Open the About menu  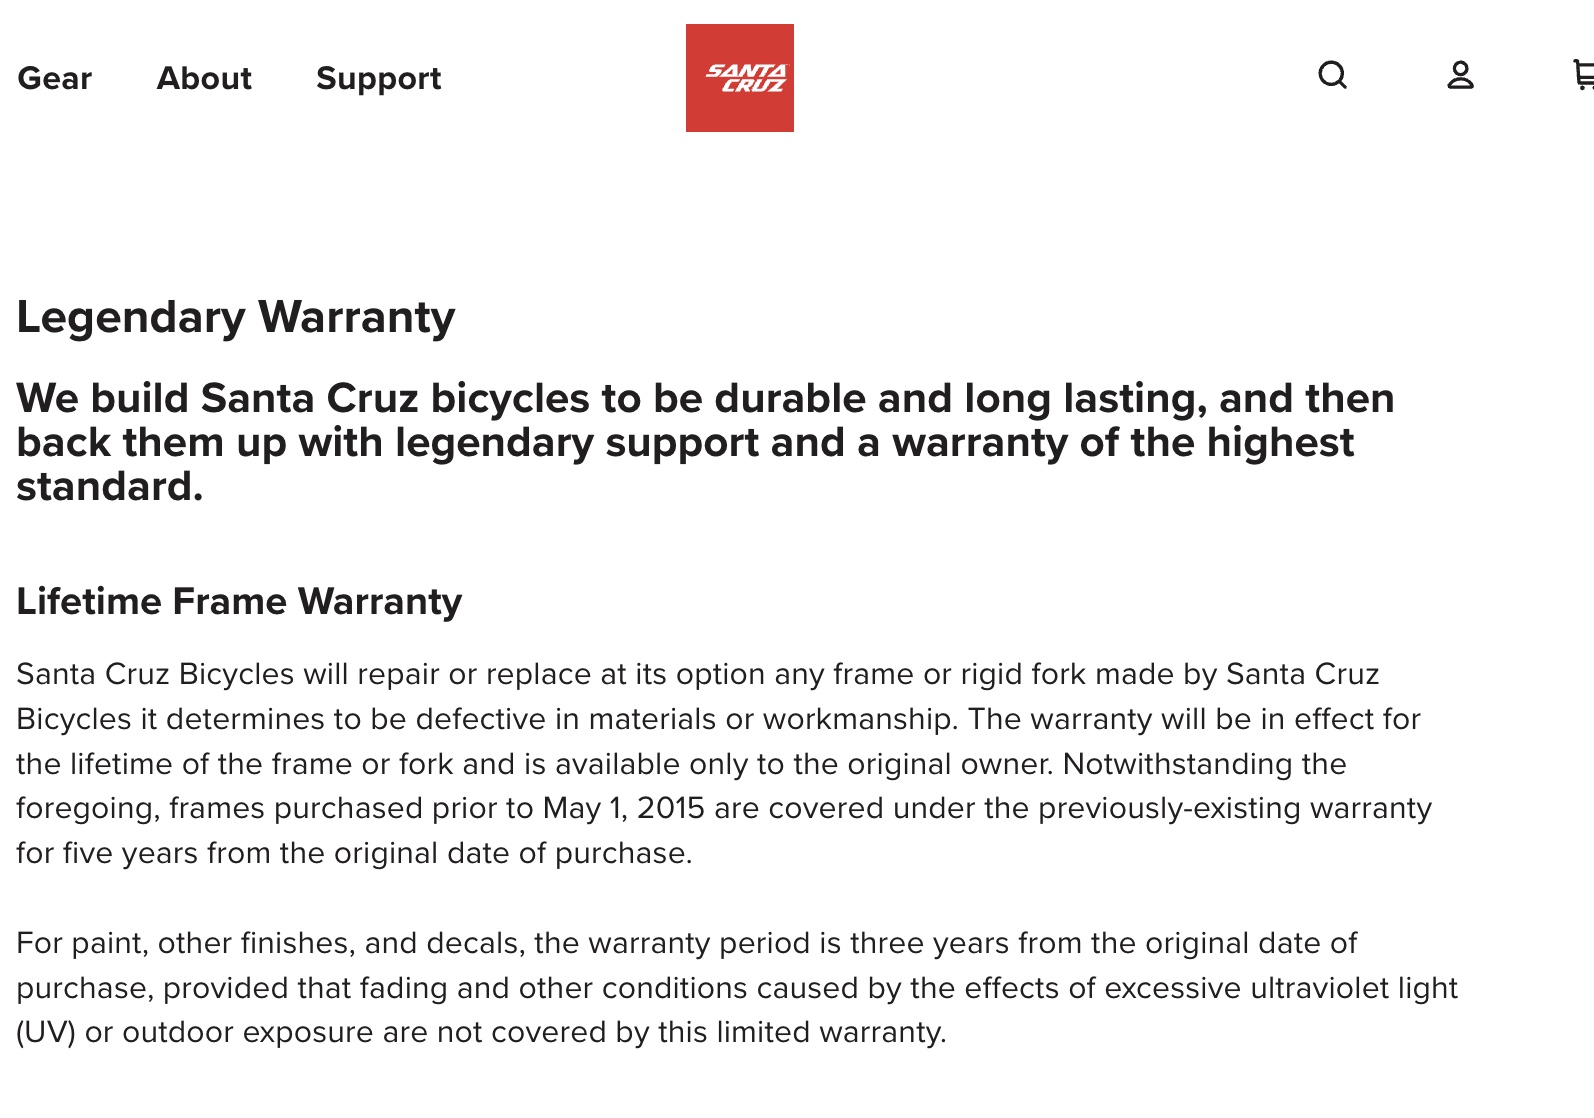(204, 78)
